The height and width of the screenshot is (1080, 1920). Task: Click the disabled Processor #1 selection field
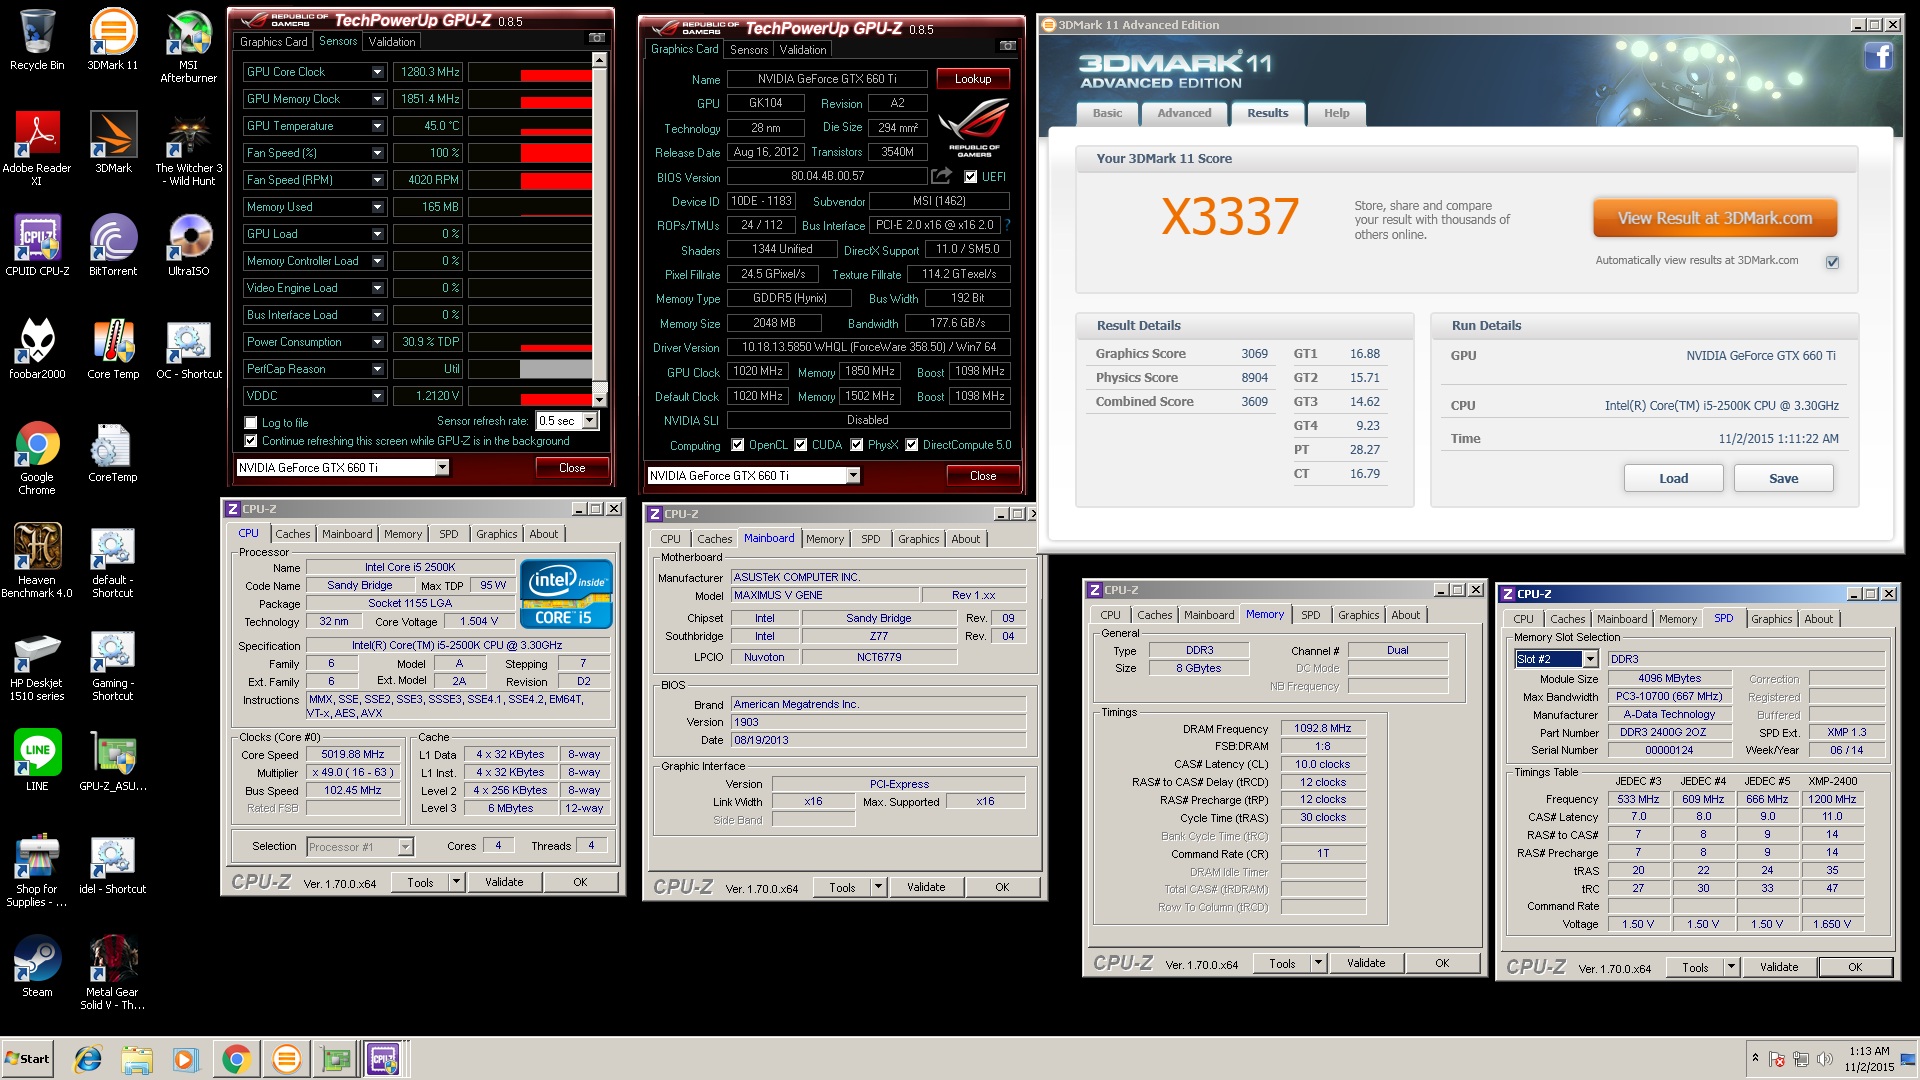point(358,847)
